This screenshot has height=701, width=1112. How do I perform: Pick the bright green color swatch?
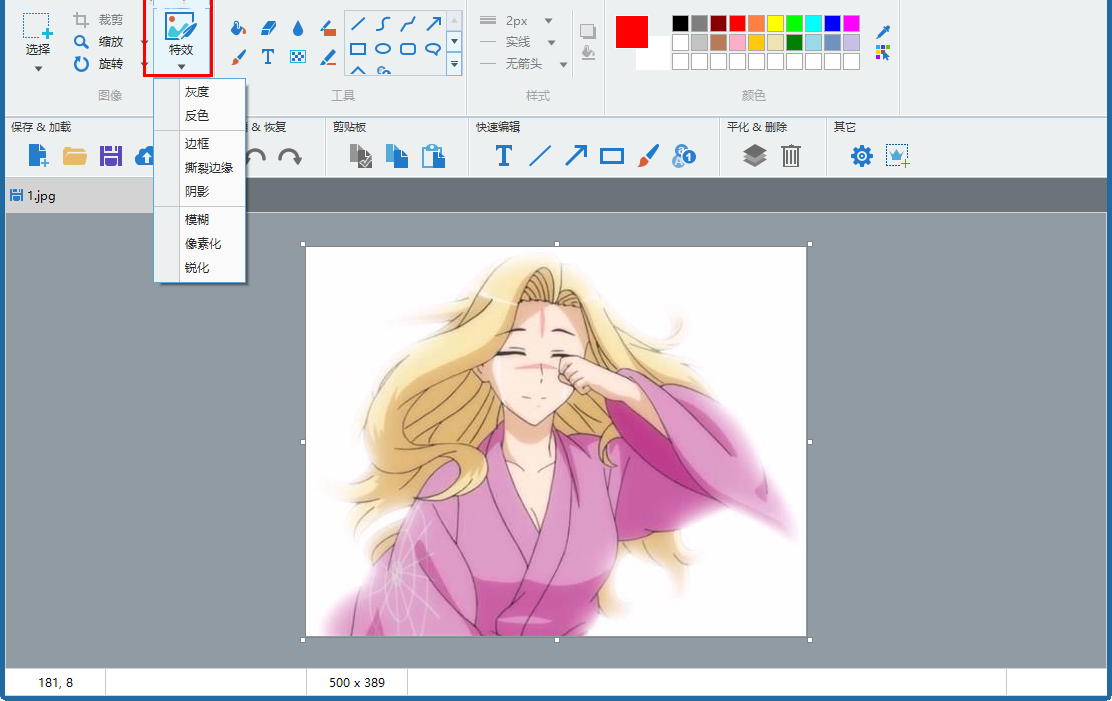(x=794, y=23)
